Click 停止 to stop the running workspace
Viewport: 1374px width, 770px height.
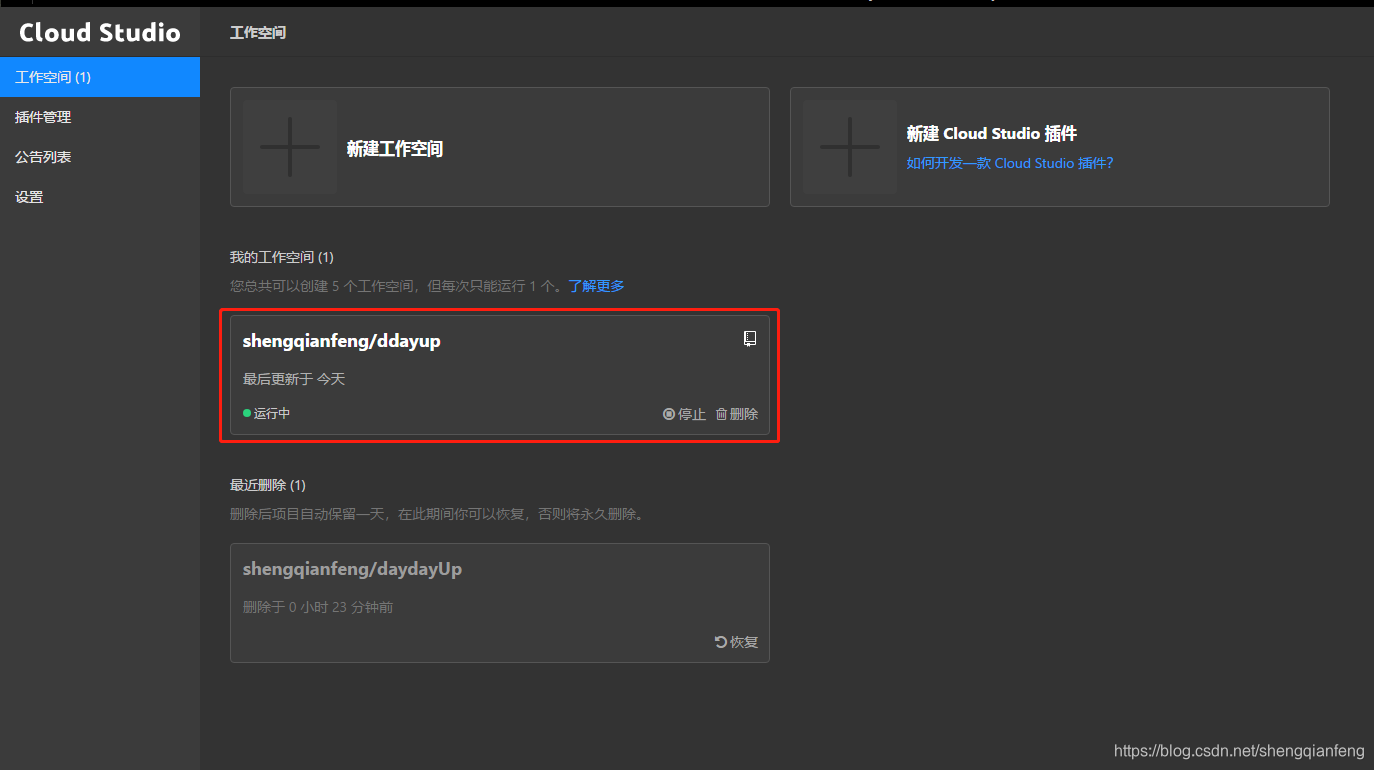(690, 414)
